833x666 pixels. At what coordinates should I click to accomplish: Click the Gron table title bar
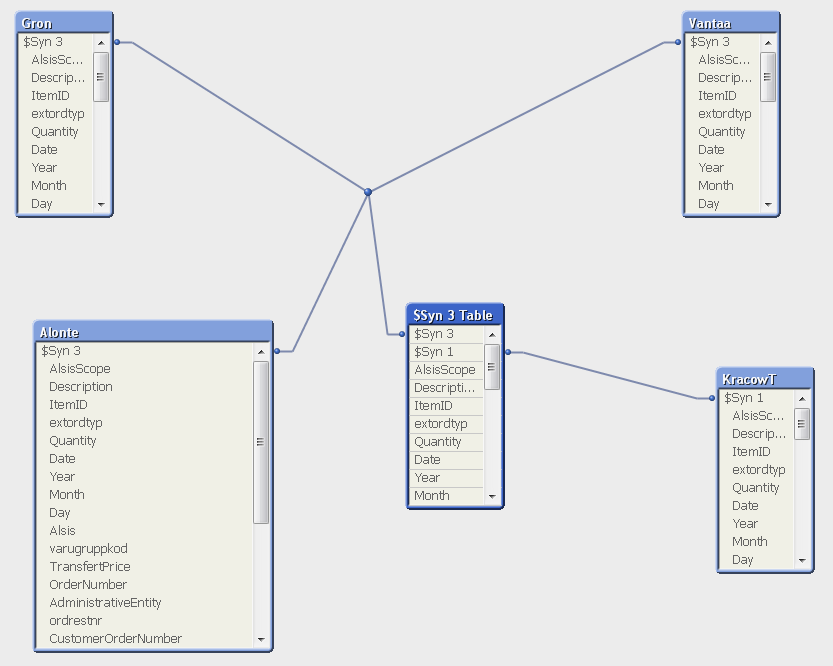click(x=64, y=23)
